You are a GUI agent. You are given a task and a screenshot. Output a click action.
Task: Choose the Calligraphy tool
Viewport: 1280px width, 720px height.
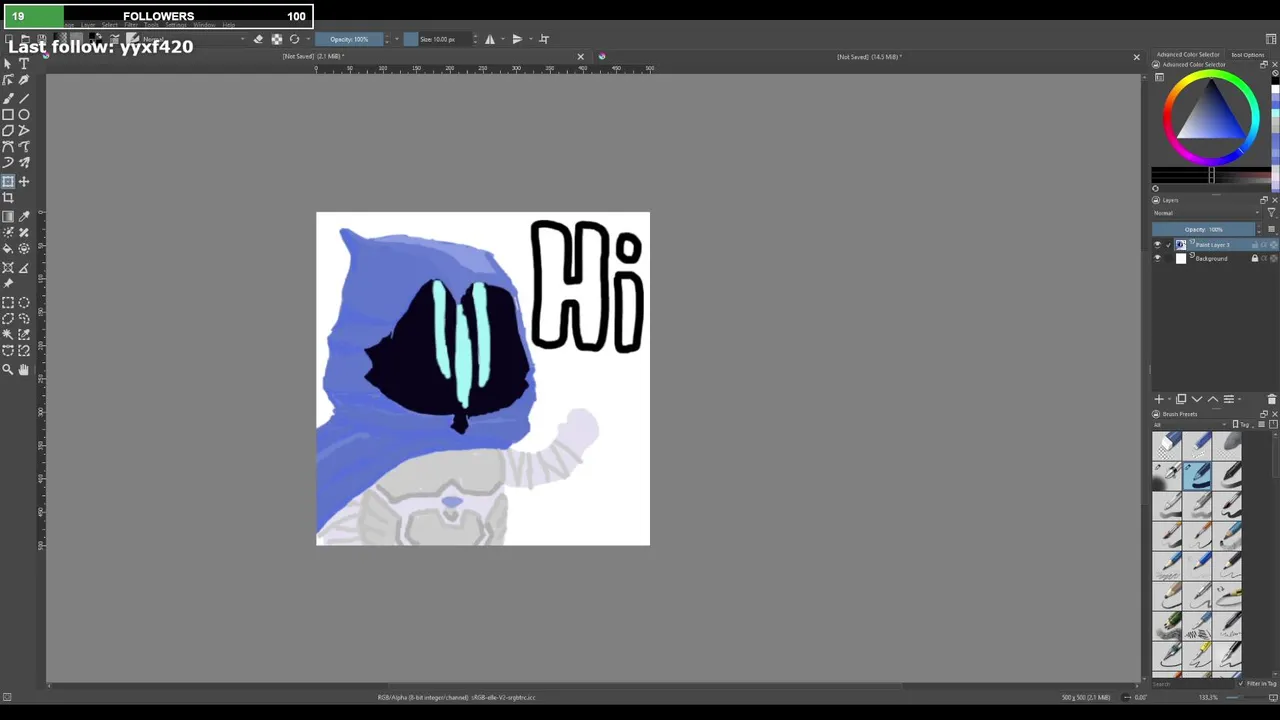point(24,80)
